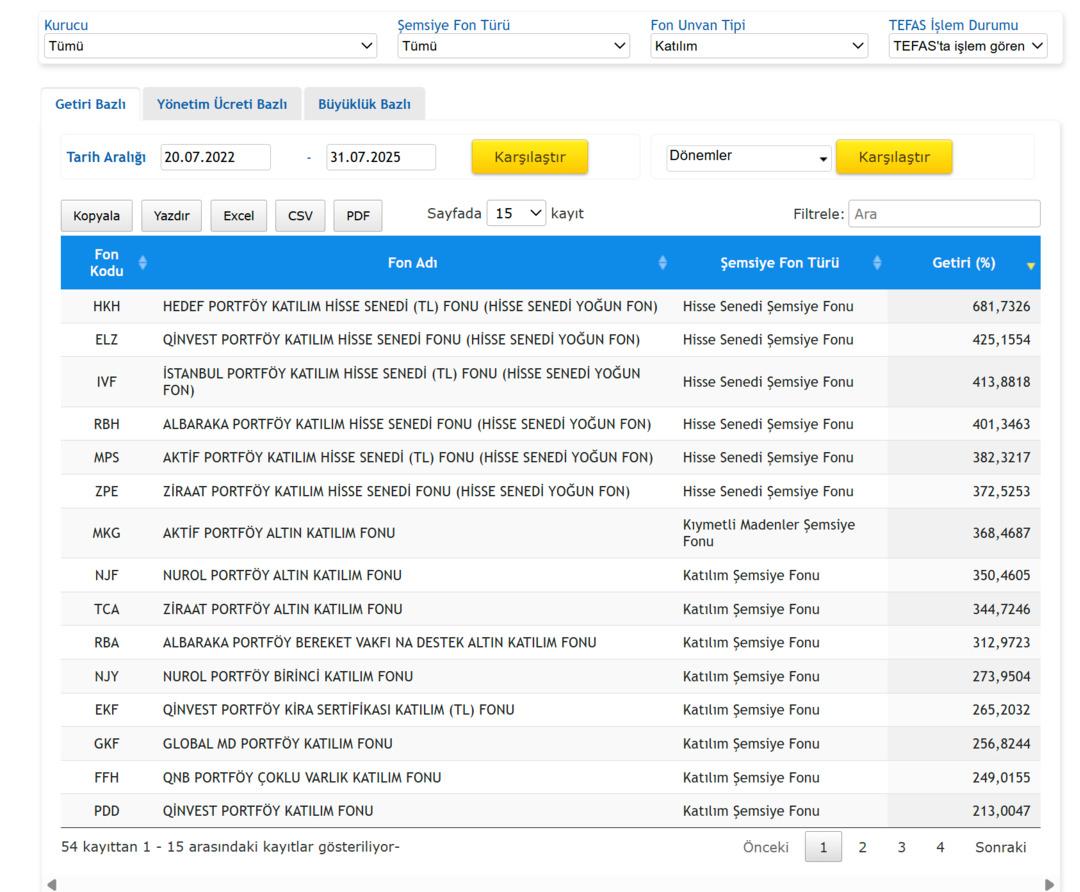This screenshot has height=892, width=1080.
Task: Click the ALBARAKA PORTFÖY KATILIM HİSSE SENEDİ FONU row name
Action: [407, 424]
